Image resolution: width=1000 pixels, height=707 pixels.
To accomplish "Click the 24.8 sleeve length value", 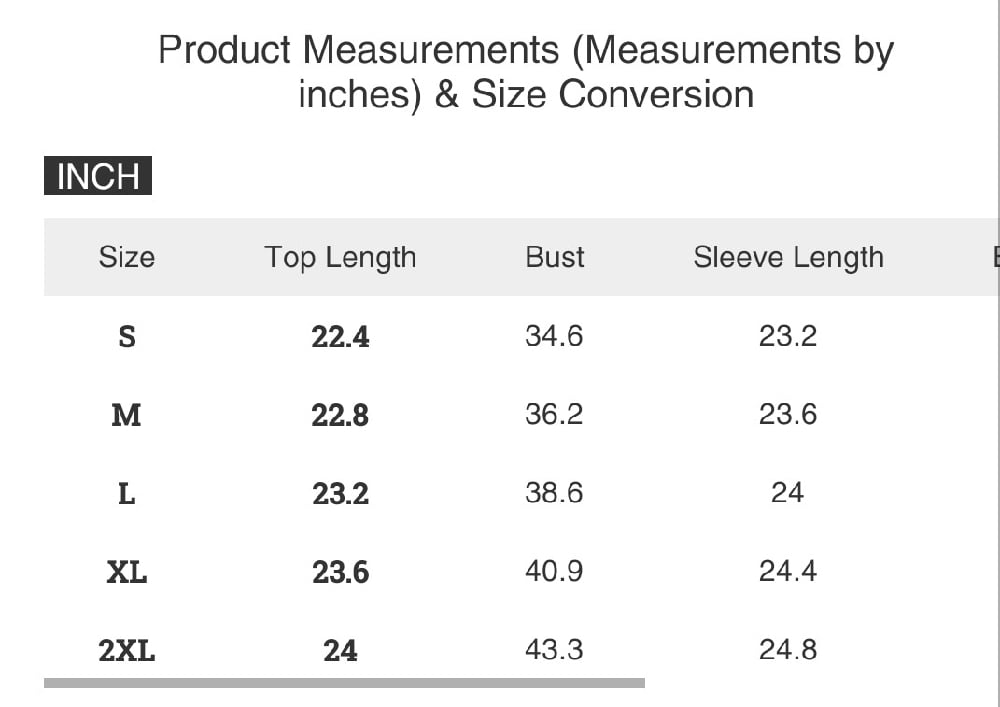I will [x=788, y=650].
